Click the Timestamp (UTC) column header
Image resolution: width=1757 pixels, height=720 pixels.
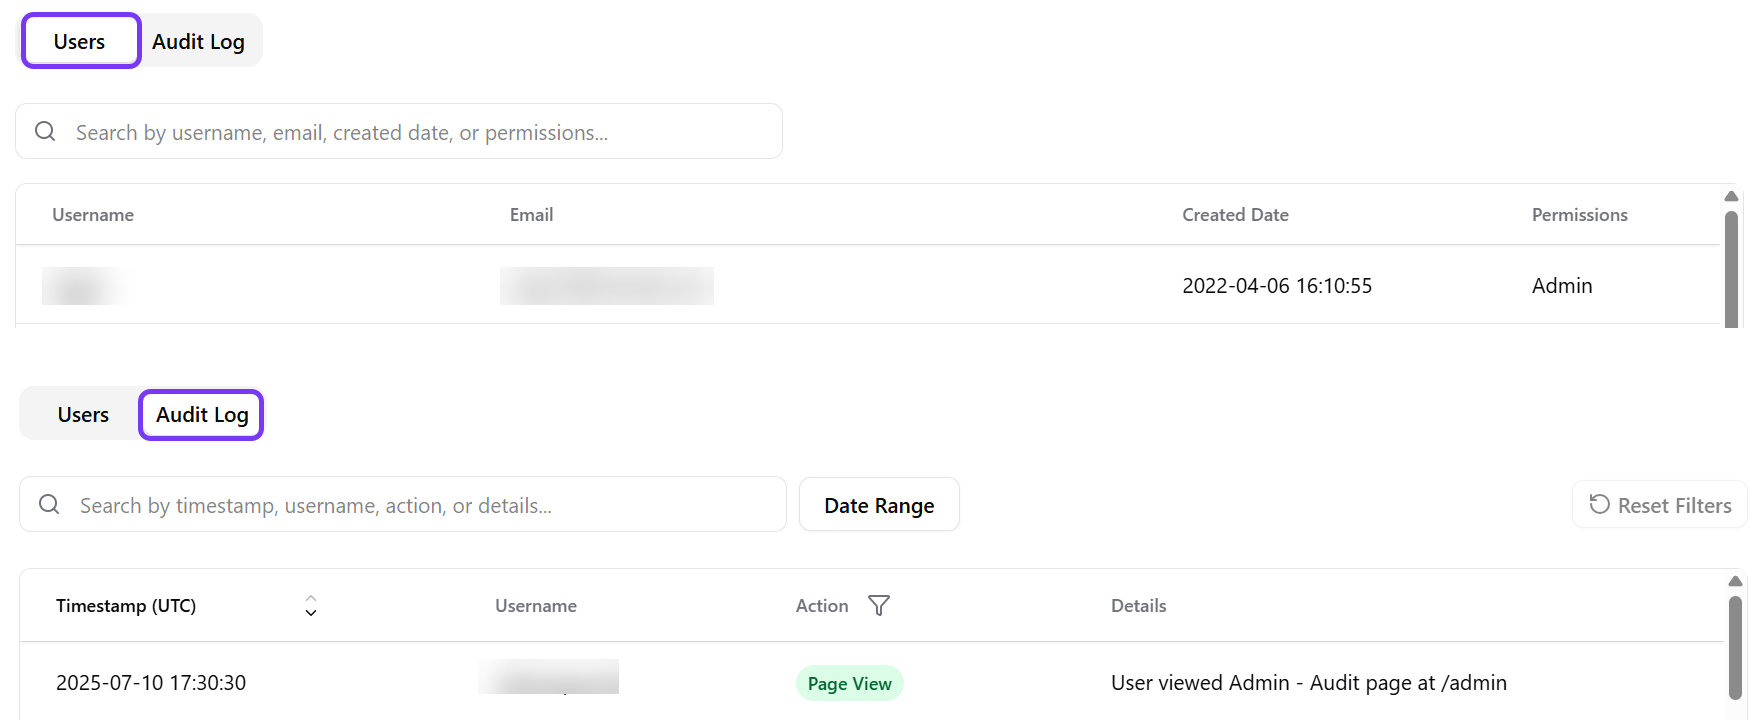(126, 606)
